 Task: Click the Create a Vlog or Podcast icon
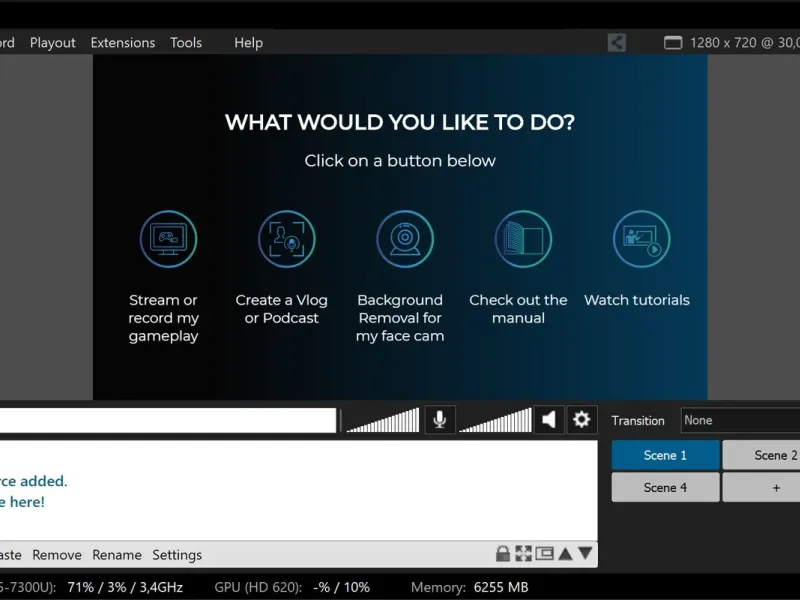click(287, 239)
